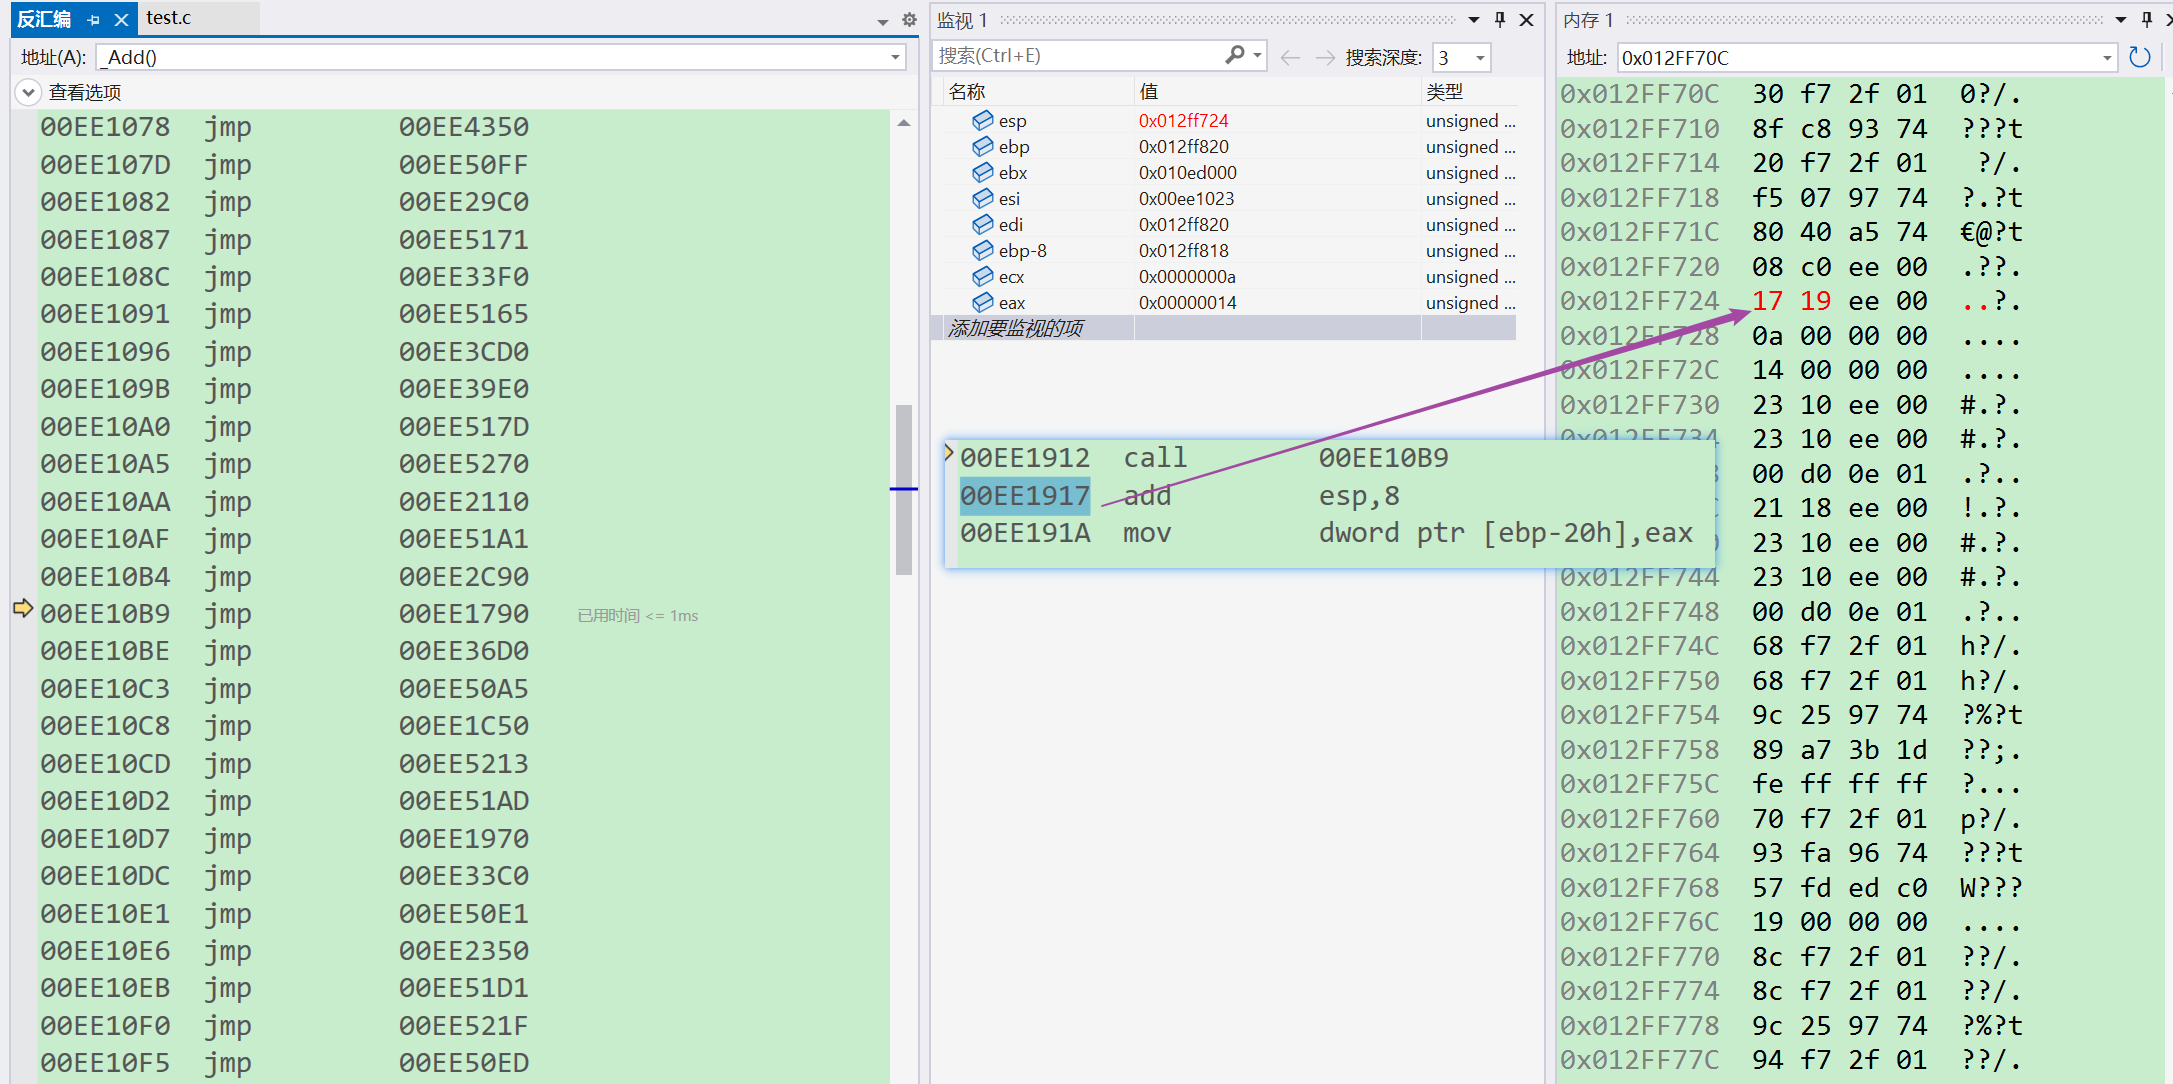Image resolution: width=2173 pixels, height=1084 pixels.
Task: Sort by the Type column header
Action: tap(1468, 92)
